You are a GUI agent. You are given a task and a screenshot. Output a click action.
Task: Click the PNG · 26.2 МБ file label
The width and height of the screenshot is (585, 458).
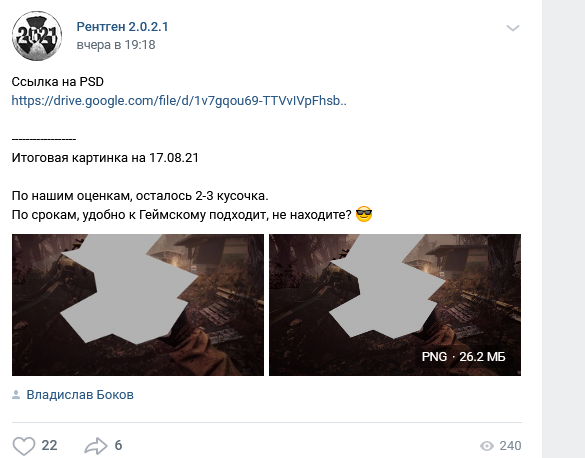[463, 357]
